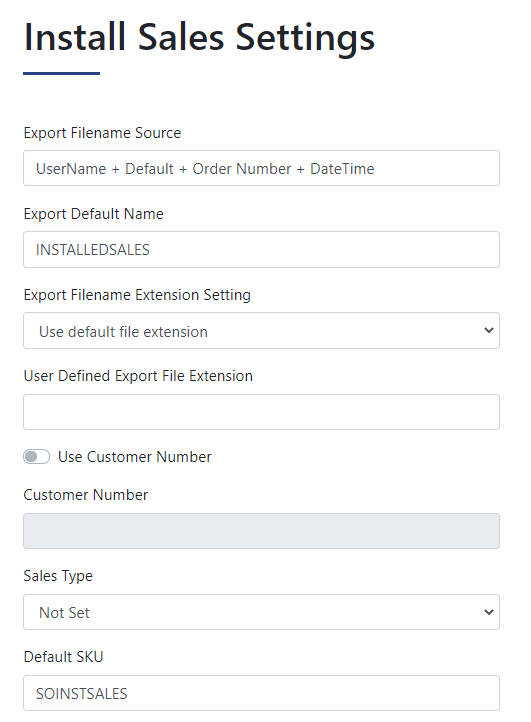Click the 'Install Sales Settings' page heading
The height and width of the screenshot is (722, 531).
coord(199,38)
